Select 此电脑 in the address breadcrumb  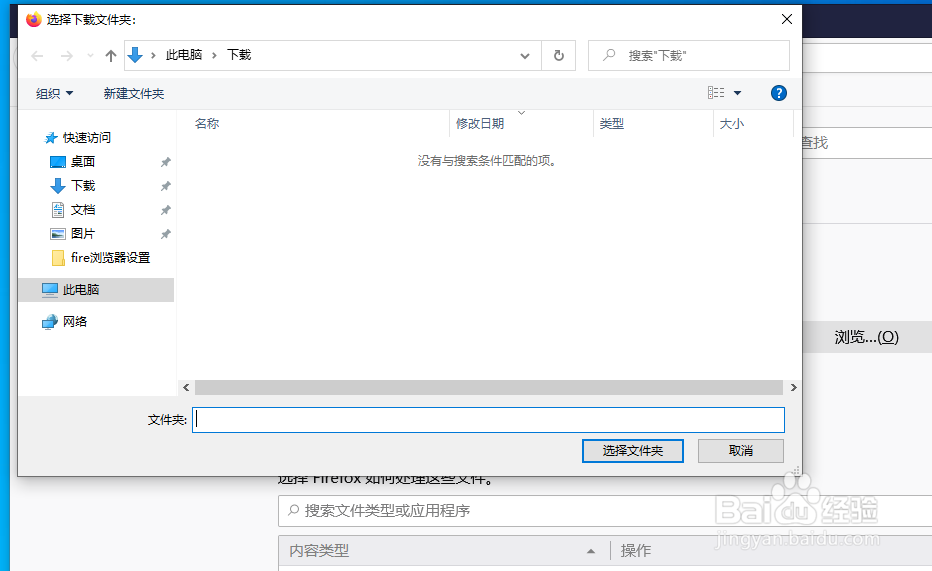pos(184,55)
